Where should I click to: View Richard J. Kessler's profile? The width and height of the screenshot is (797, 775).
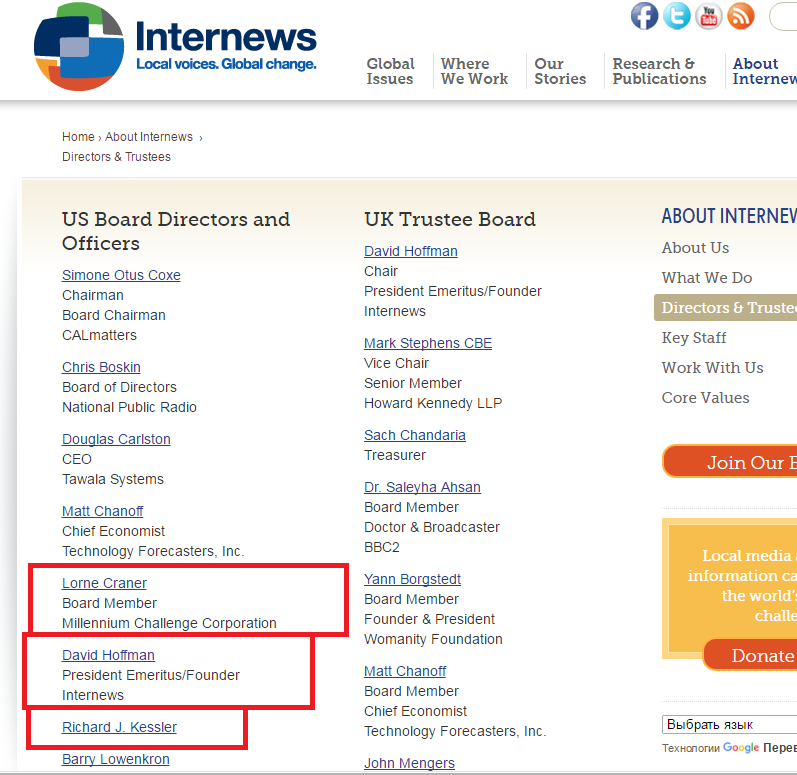coord(119,727)
